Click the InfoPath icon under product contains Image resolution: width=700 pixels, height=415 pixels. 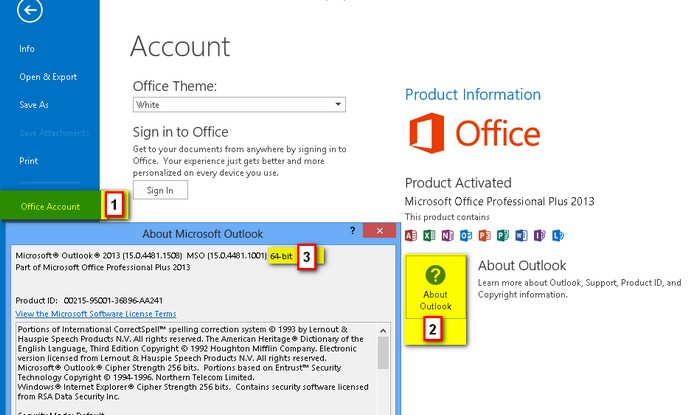point(539,235)
